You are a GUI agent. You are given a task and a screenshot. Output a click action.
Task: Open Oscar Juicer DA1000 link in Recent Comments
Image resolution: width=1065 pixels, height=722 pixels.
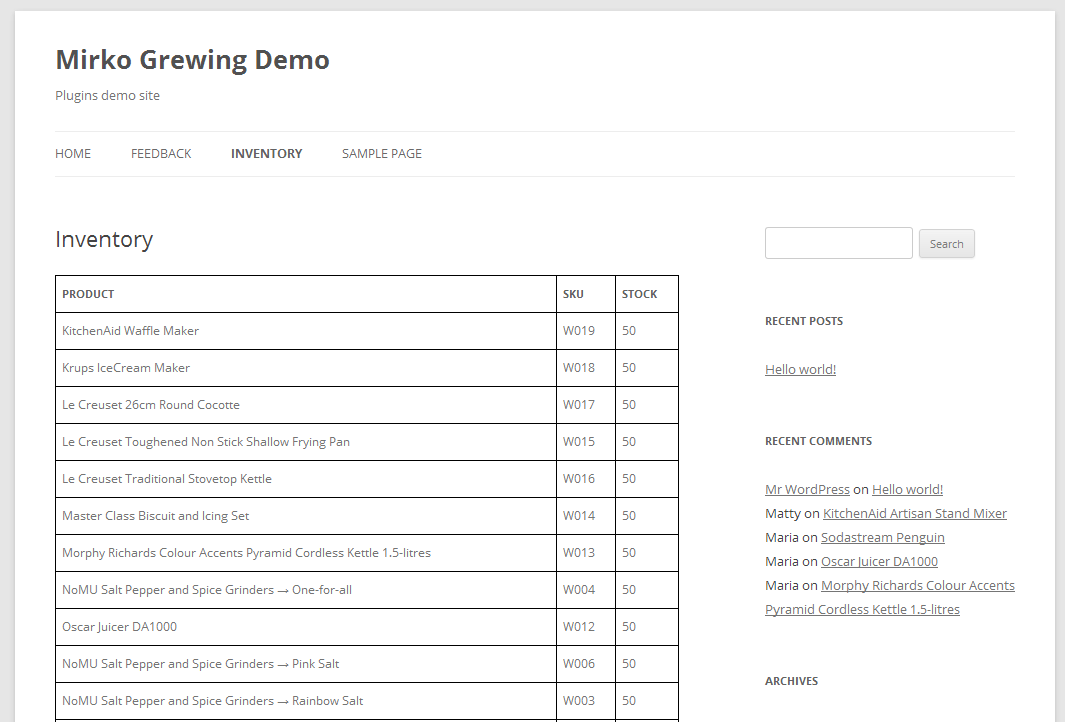click(879, 562)
